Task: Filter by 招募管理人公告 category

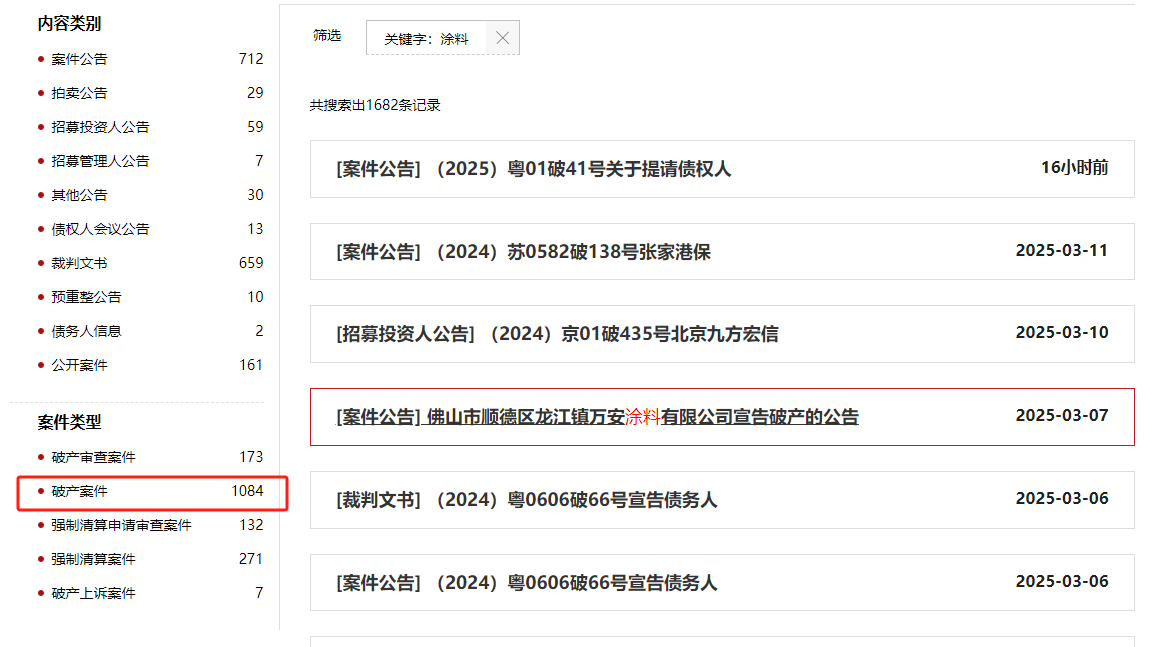Action: 100,160
